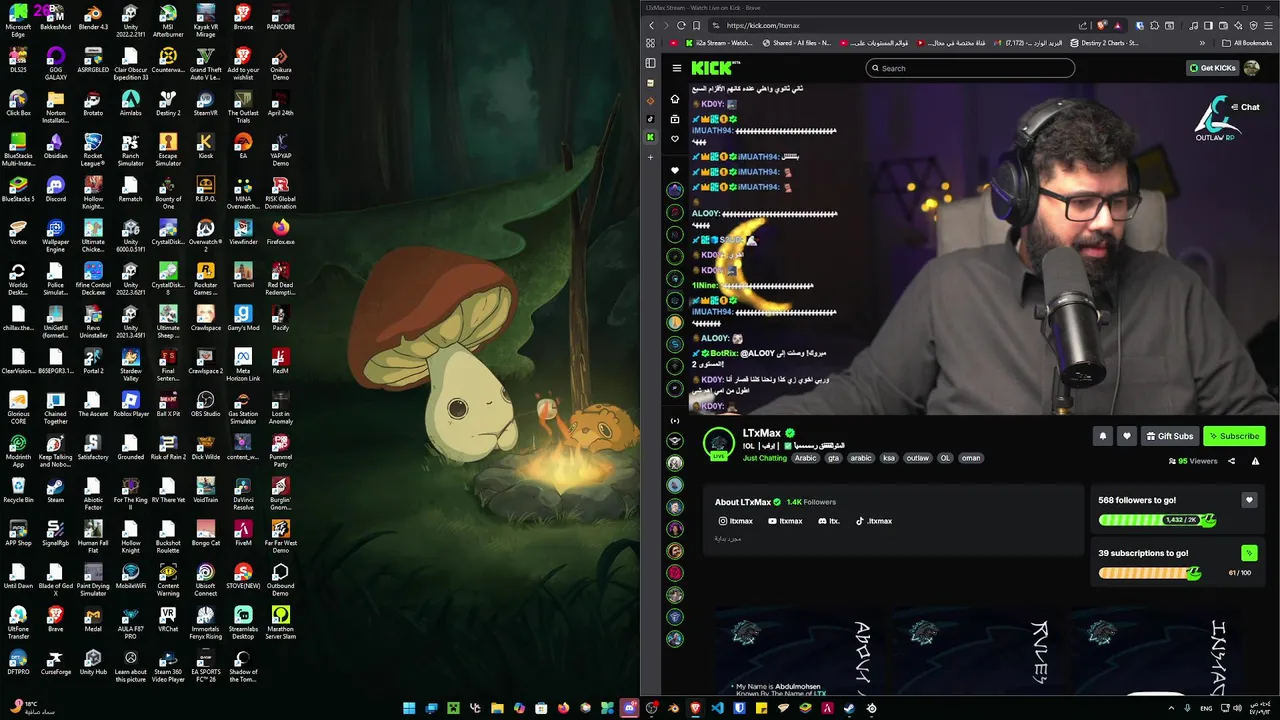This screenshot has height=720, width=1280.
Task: Open Discord from the taskbar
Action: pos(629,708)
